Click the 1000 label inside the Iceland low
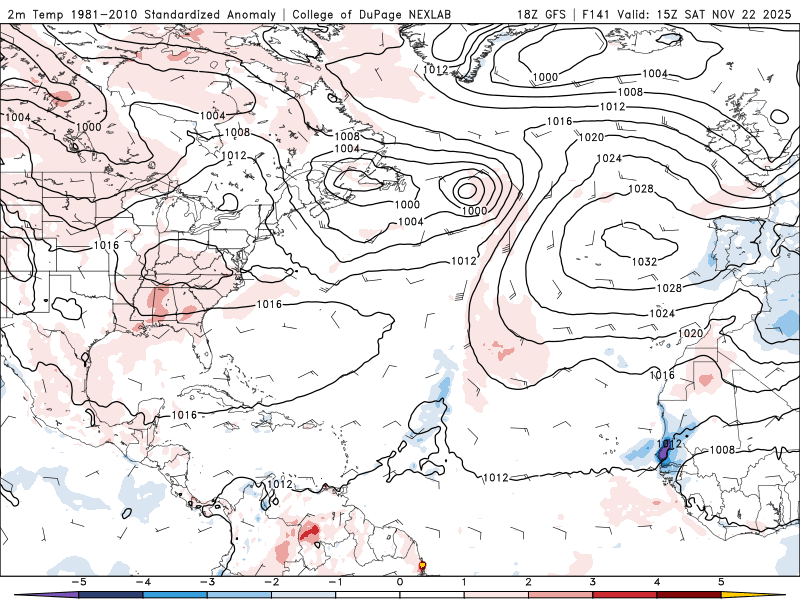This screenshot has height=600, width=800. tap(545, 77)
